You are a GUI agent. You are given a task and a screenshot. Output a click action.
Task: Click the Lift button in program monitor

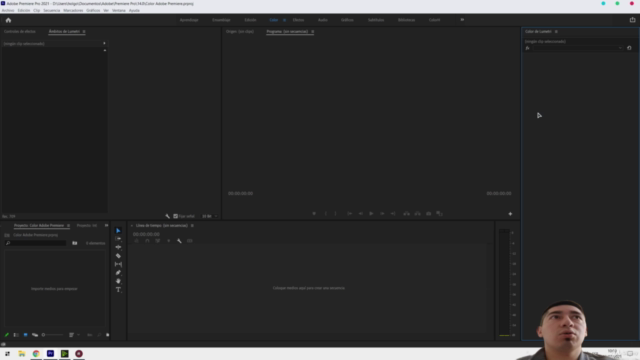click(x=407, y=214)
